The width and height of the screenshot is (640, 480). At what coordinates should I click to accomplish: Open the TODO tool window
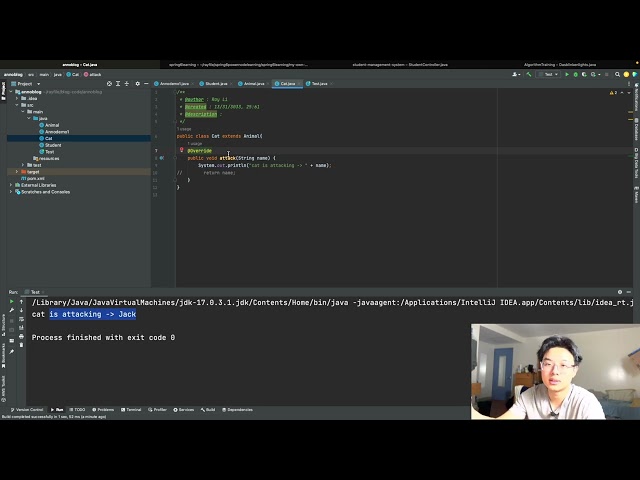(x=77, y=409)
